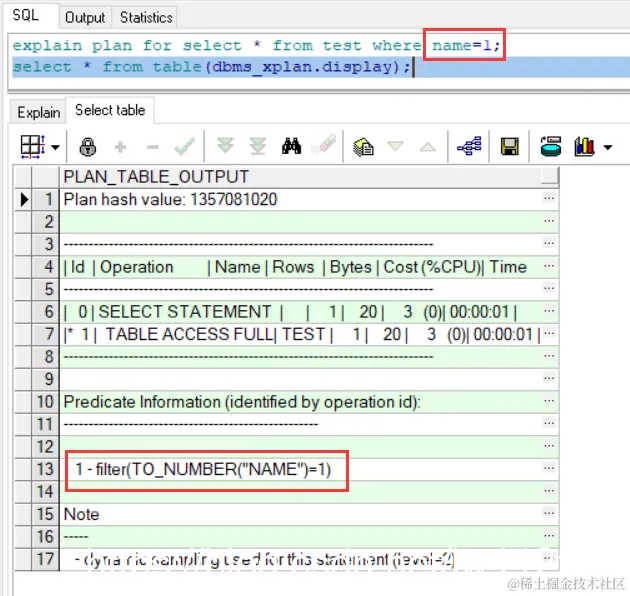Open the ellipsis button on row 10
This screenshot has height=596, width=630.
[x=549, y=401]
